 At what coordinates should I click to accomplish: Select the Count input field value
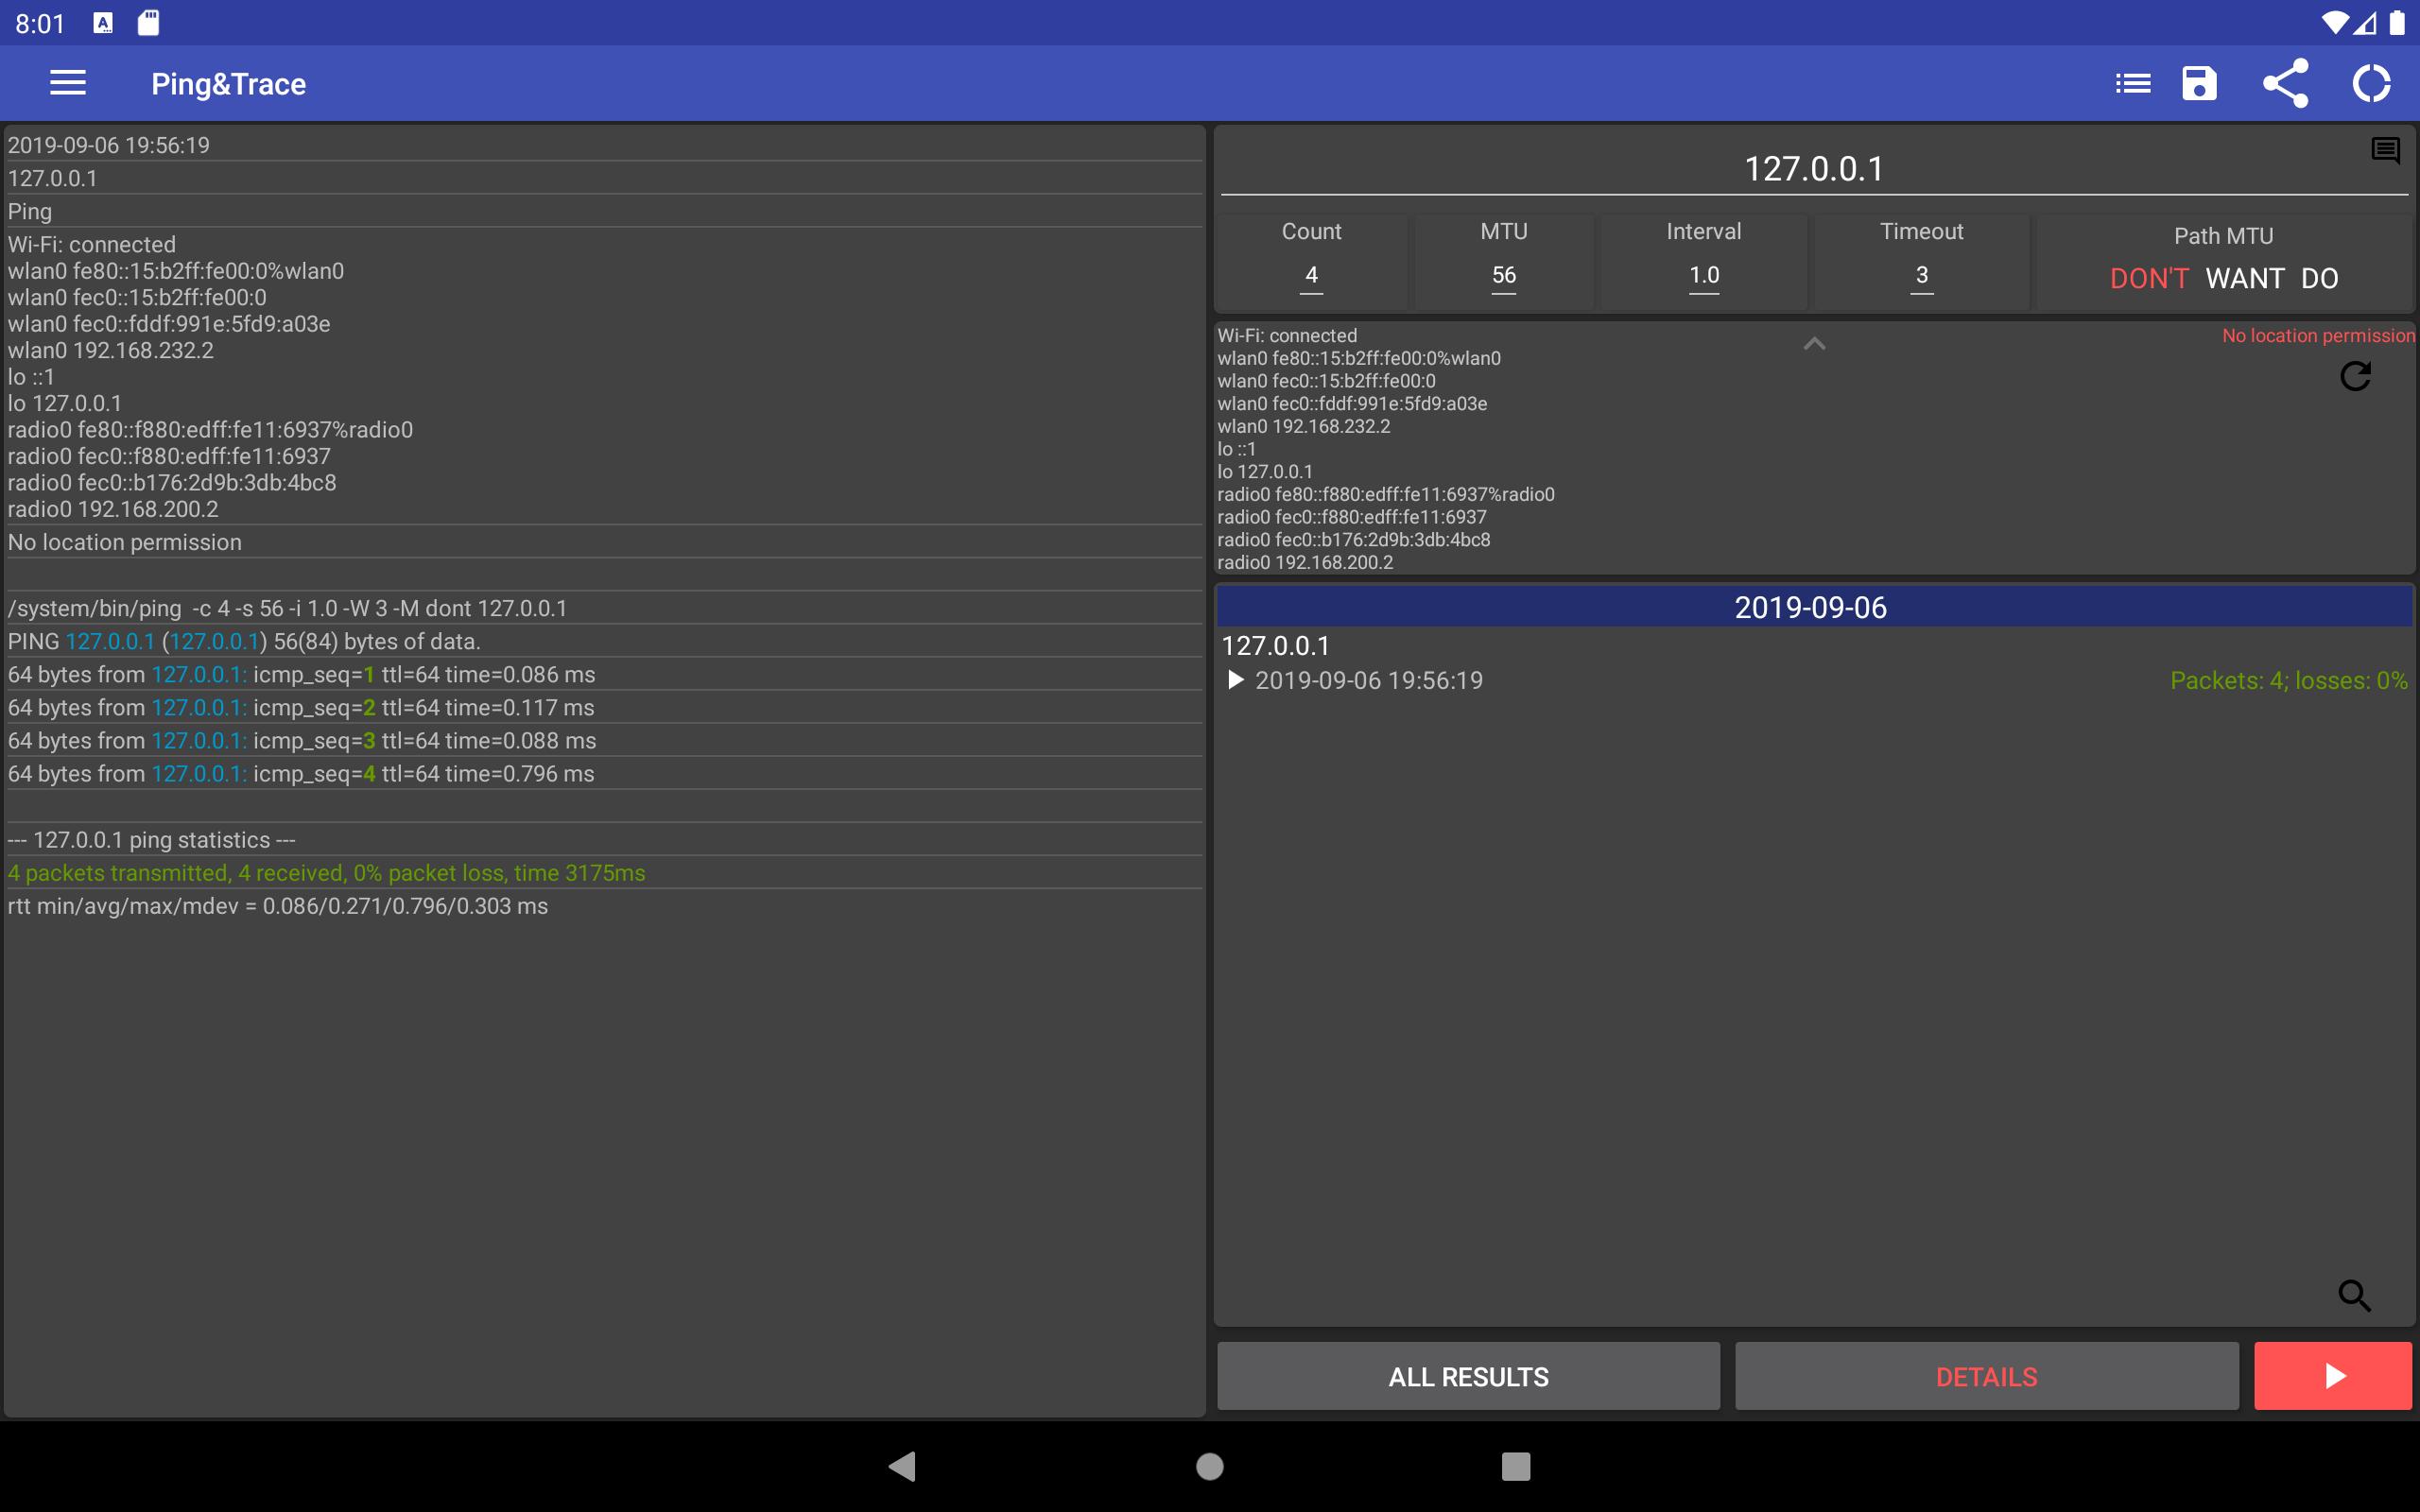pyautogui.click(x=1310, y=273)
